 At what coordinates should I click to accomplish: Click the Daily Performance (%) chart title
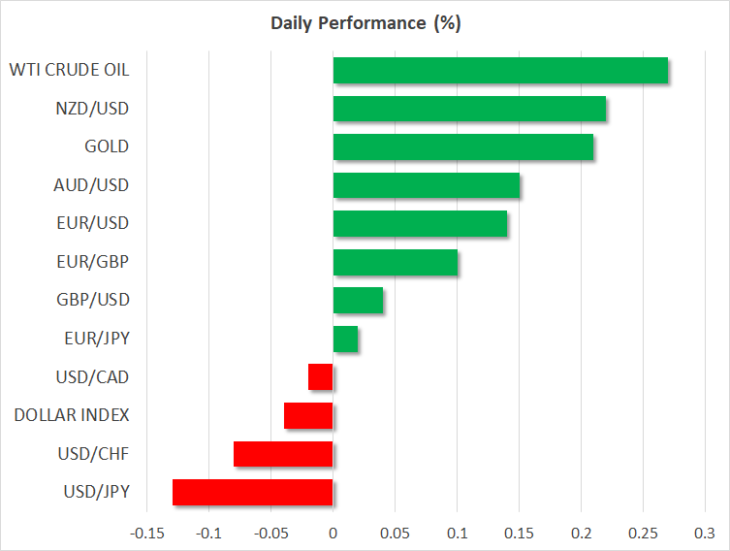pyautogui.click(x=365, y=23)
